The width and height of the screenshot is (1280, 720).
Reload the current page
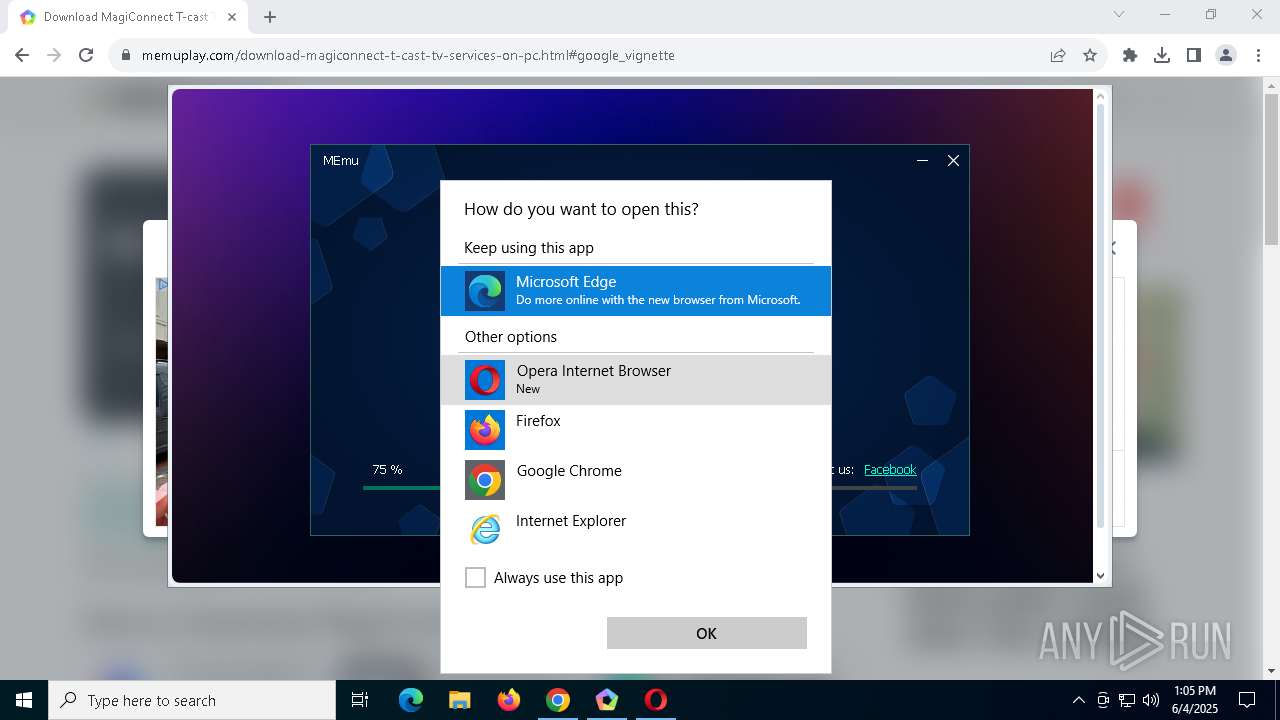click(86, 55)
